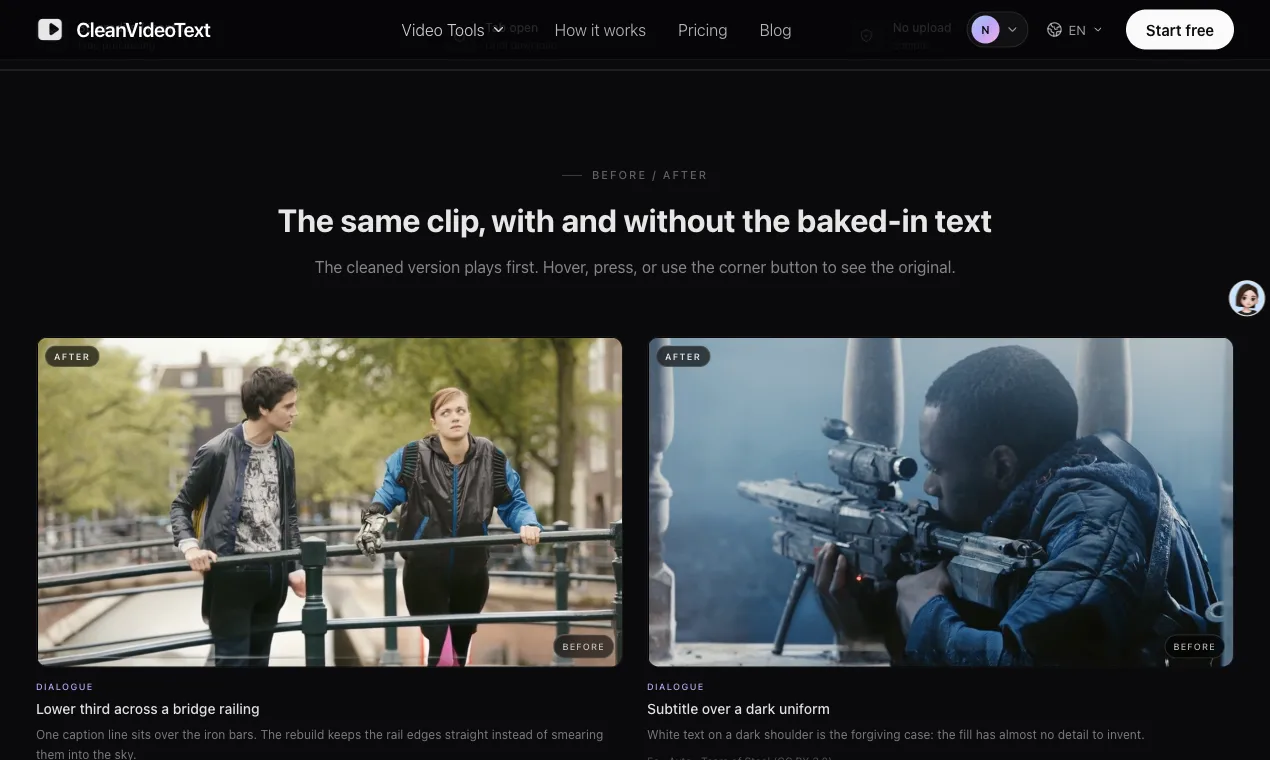Select "Subtitle over a dark uniform" title
This screenshot has width=1270, height=760.
[738, 709]
